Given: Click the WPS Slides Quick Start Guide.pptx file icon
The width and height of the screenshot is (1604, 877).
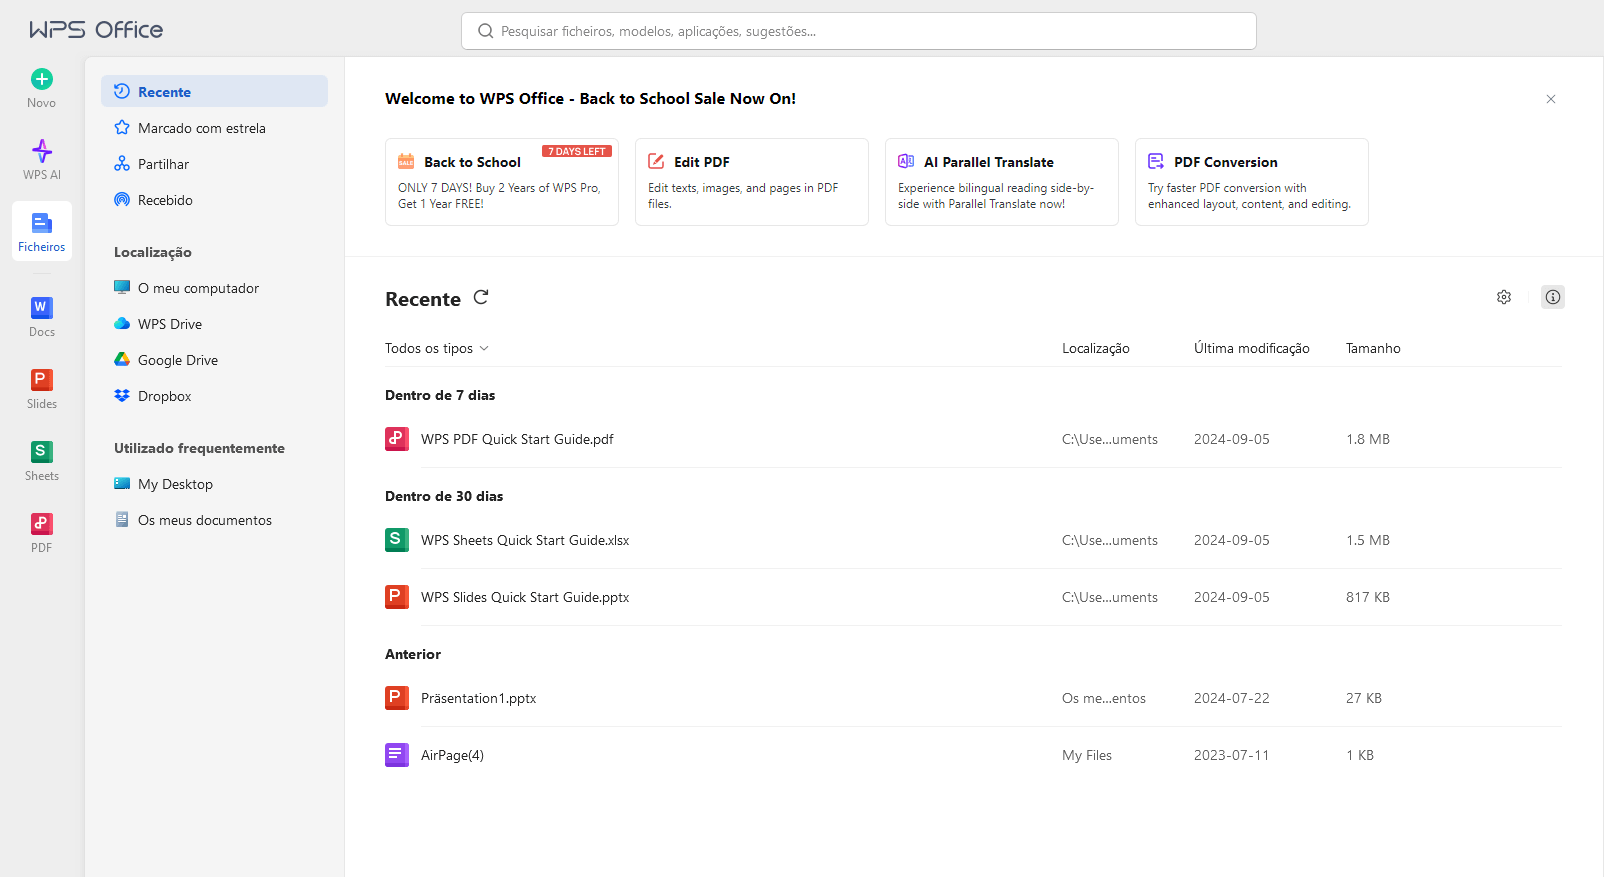Looking at the screenshot, I should (x=397, y=597).
